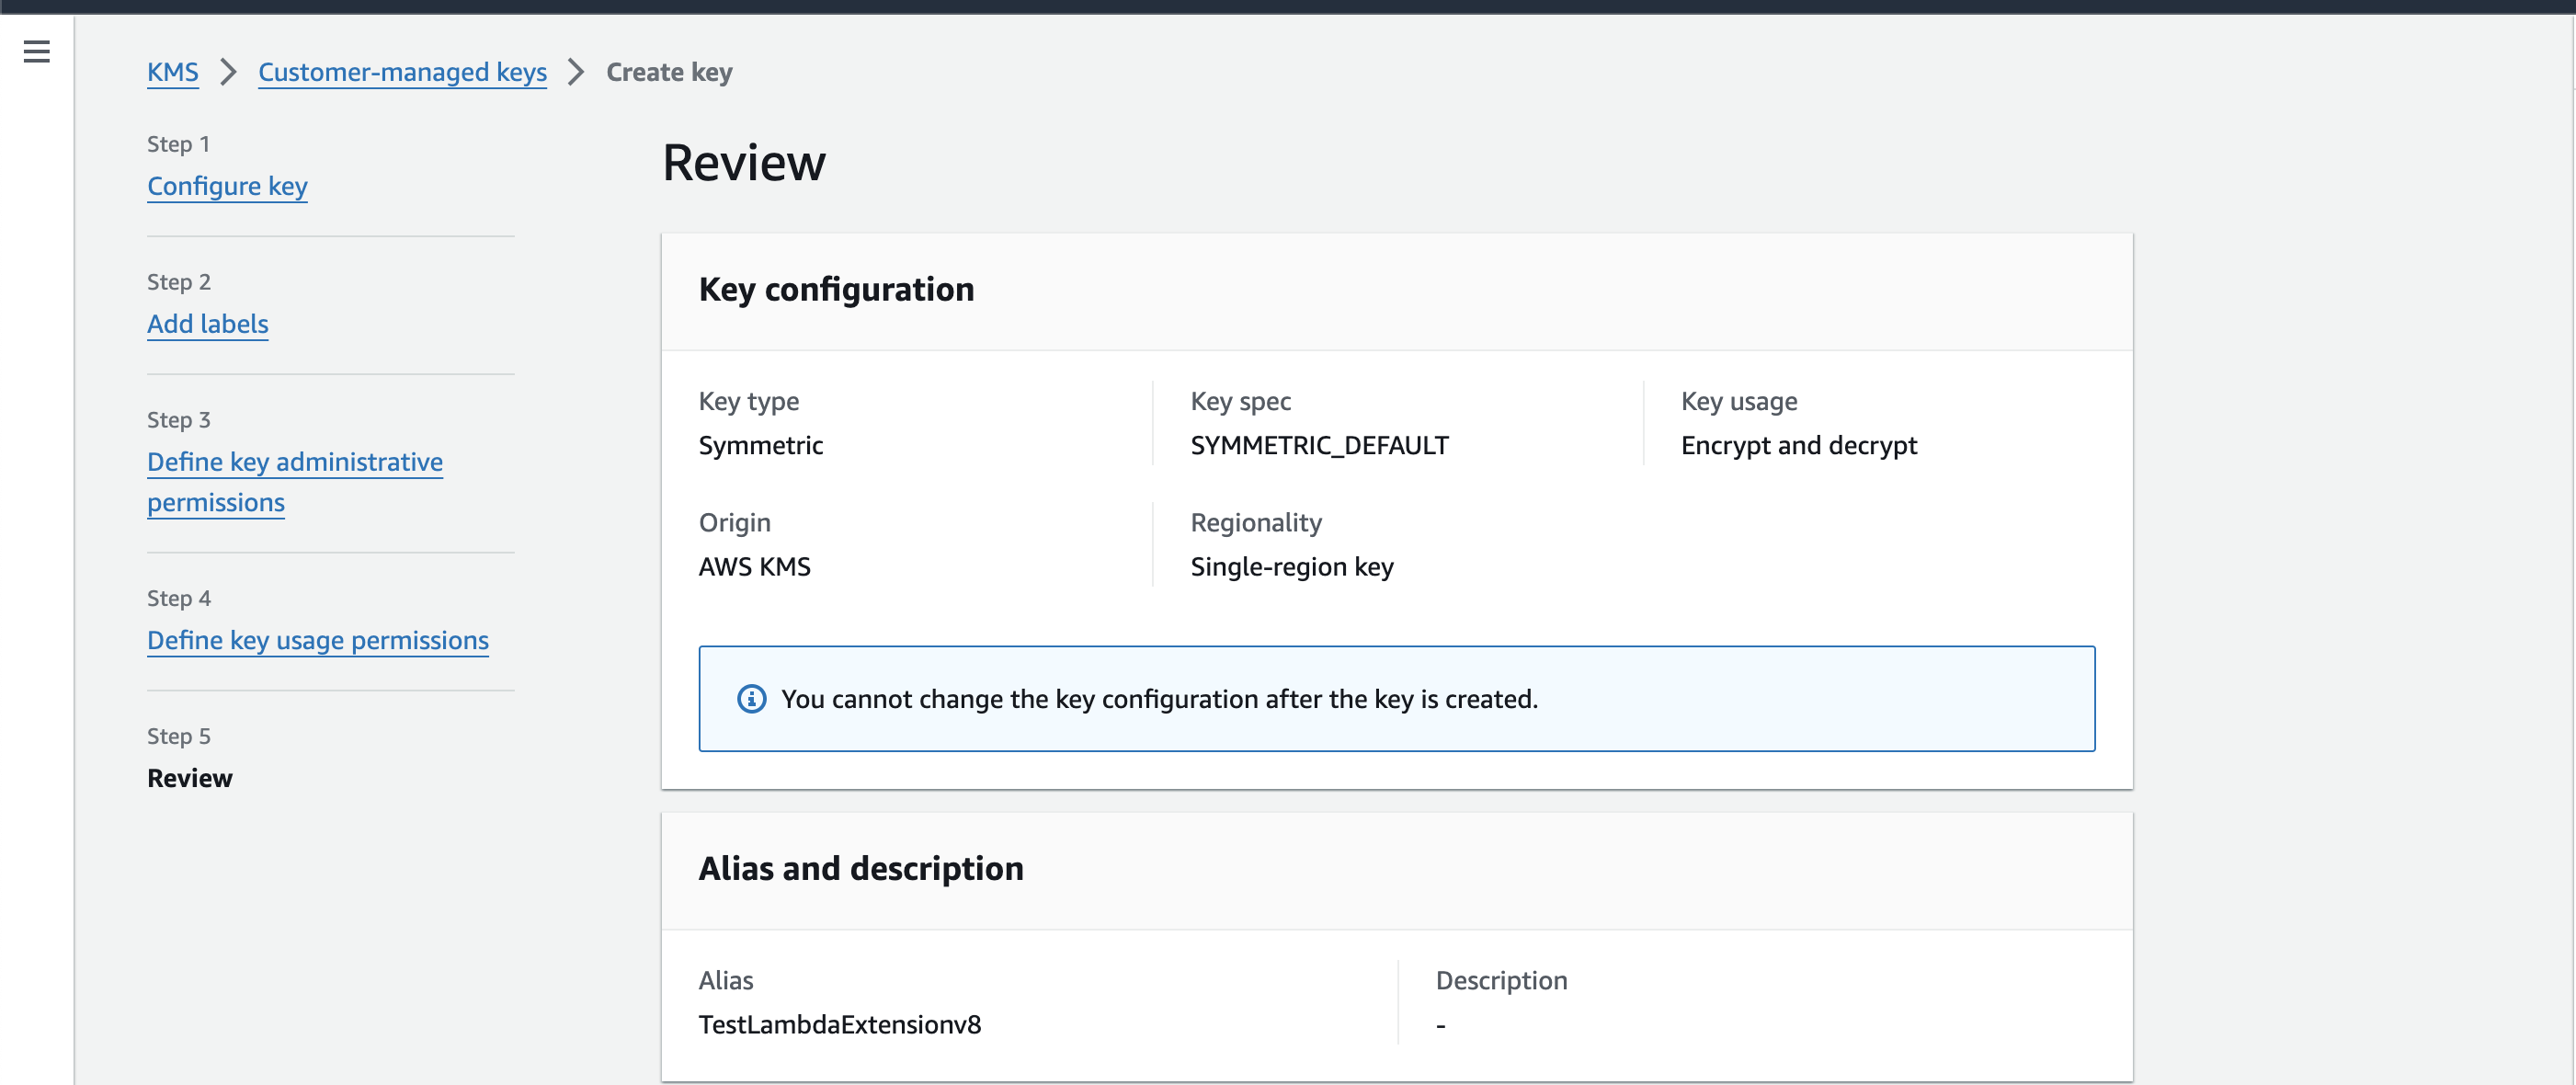This screenshot has height=1085, width=2576.
Task: Open Define key usage permissions step
Action: (317, 640)
